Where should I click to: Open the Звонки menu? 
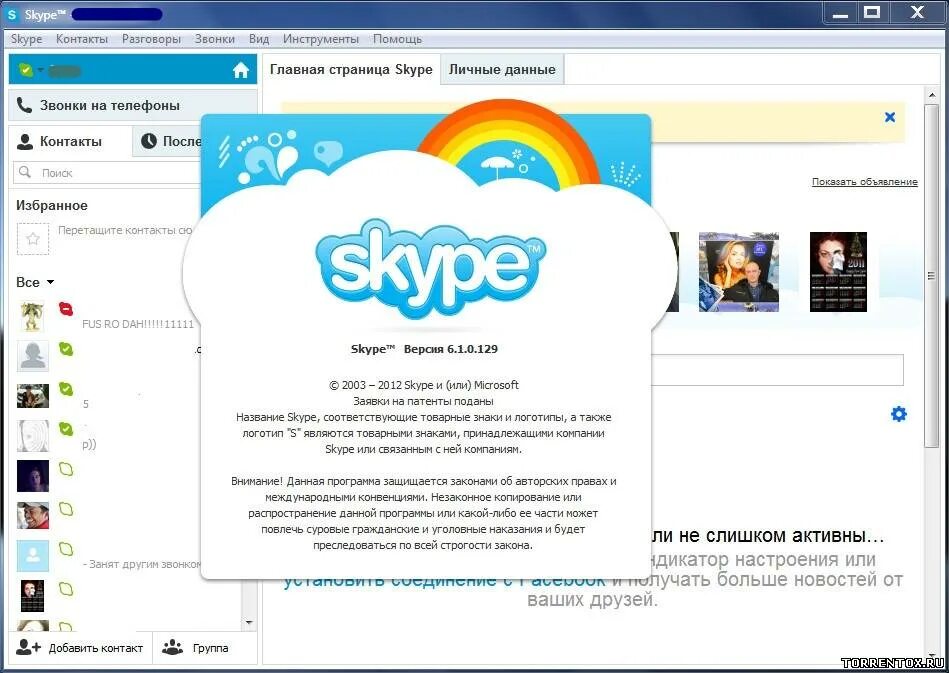coord(215,39)
